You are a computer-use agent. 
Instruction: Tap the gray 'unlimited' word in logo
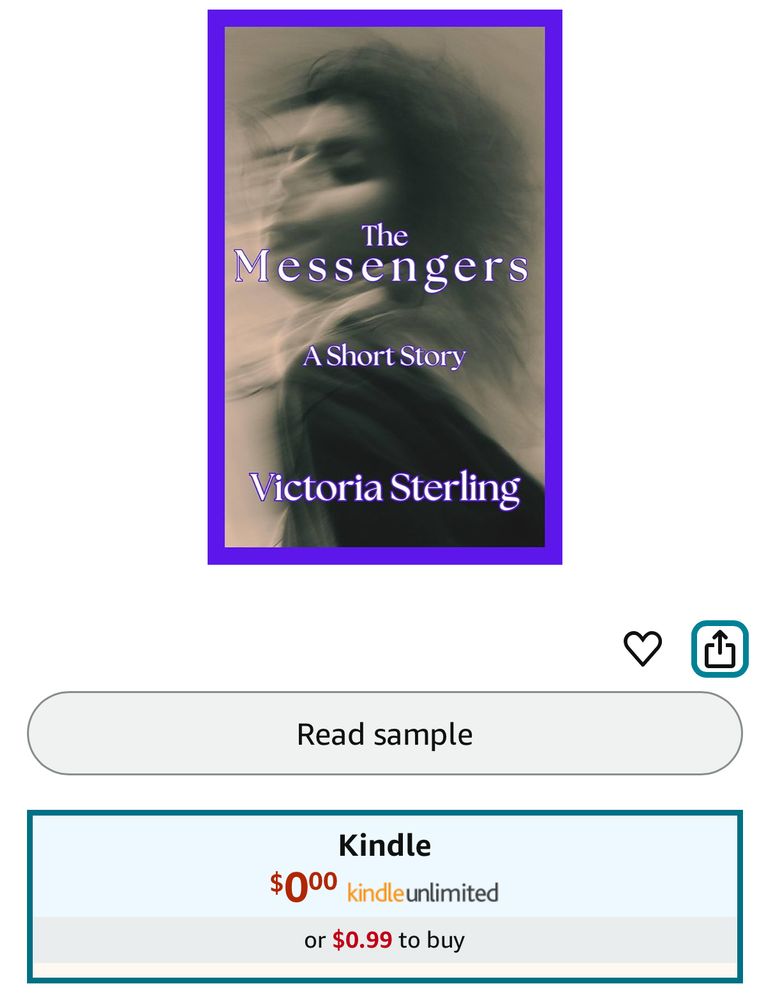tap(452, 892)
